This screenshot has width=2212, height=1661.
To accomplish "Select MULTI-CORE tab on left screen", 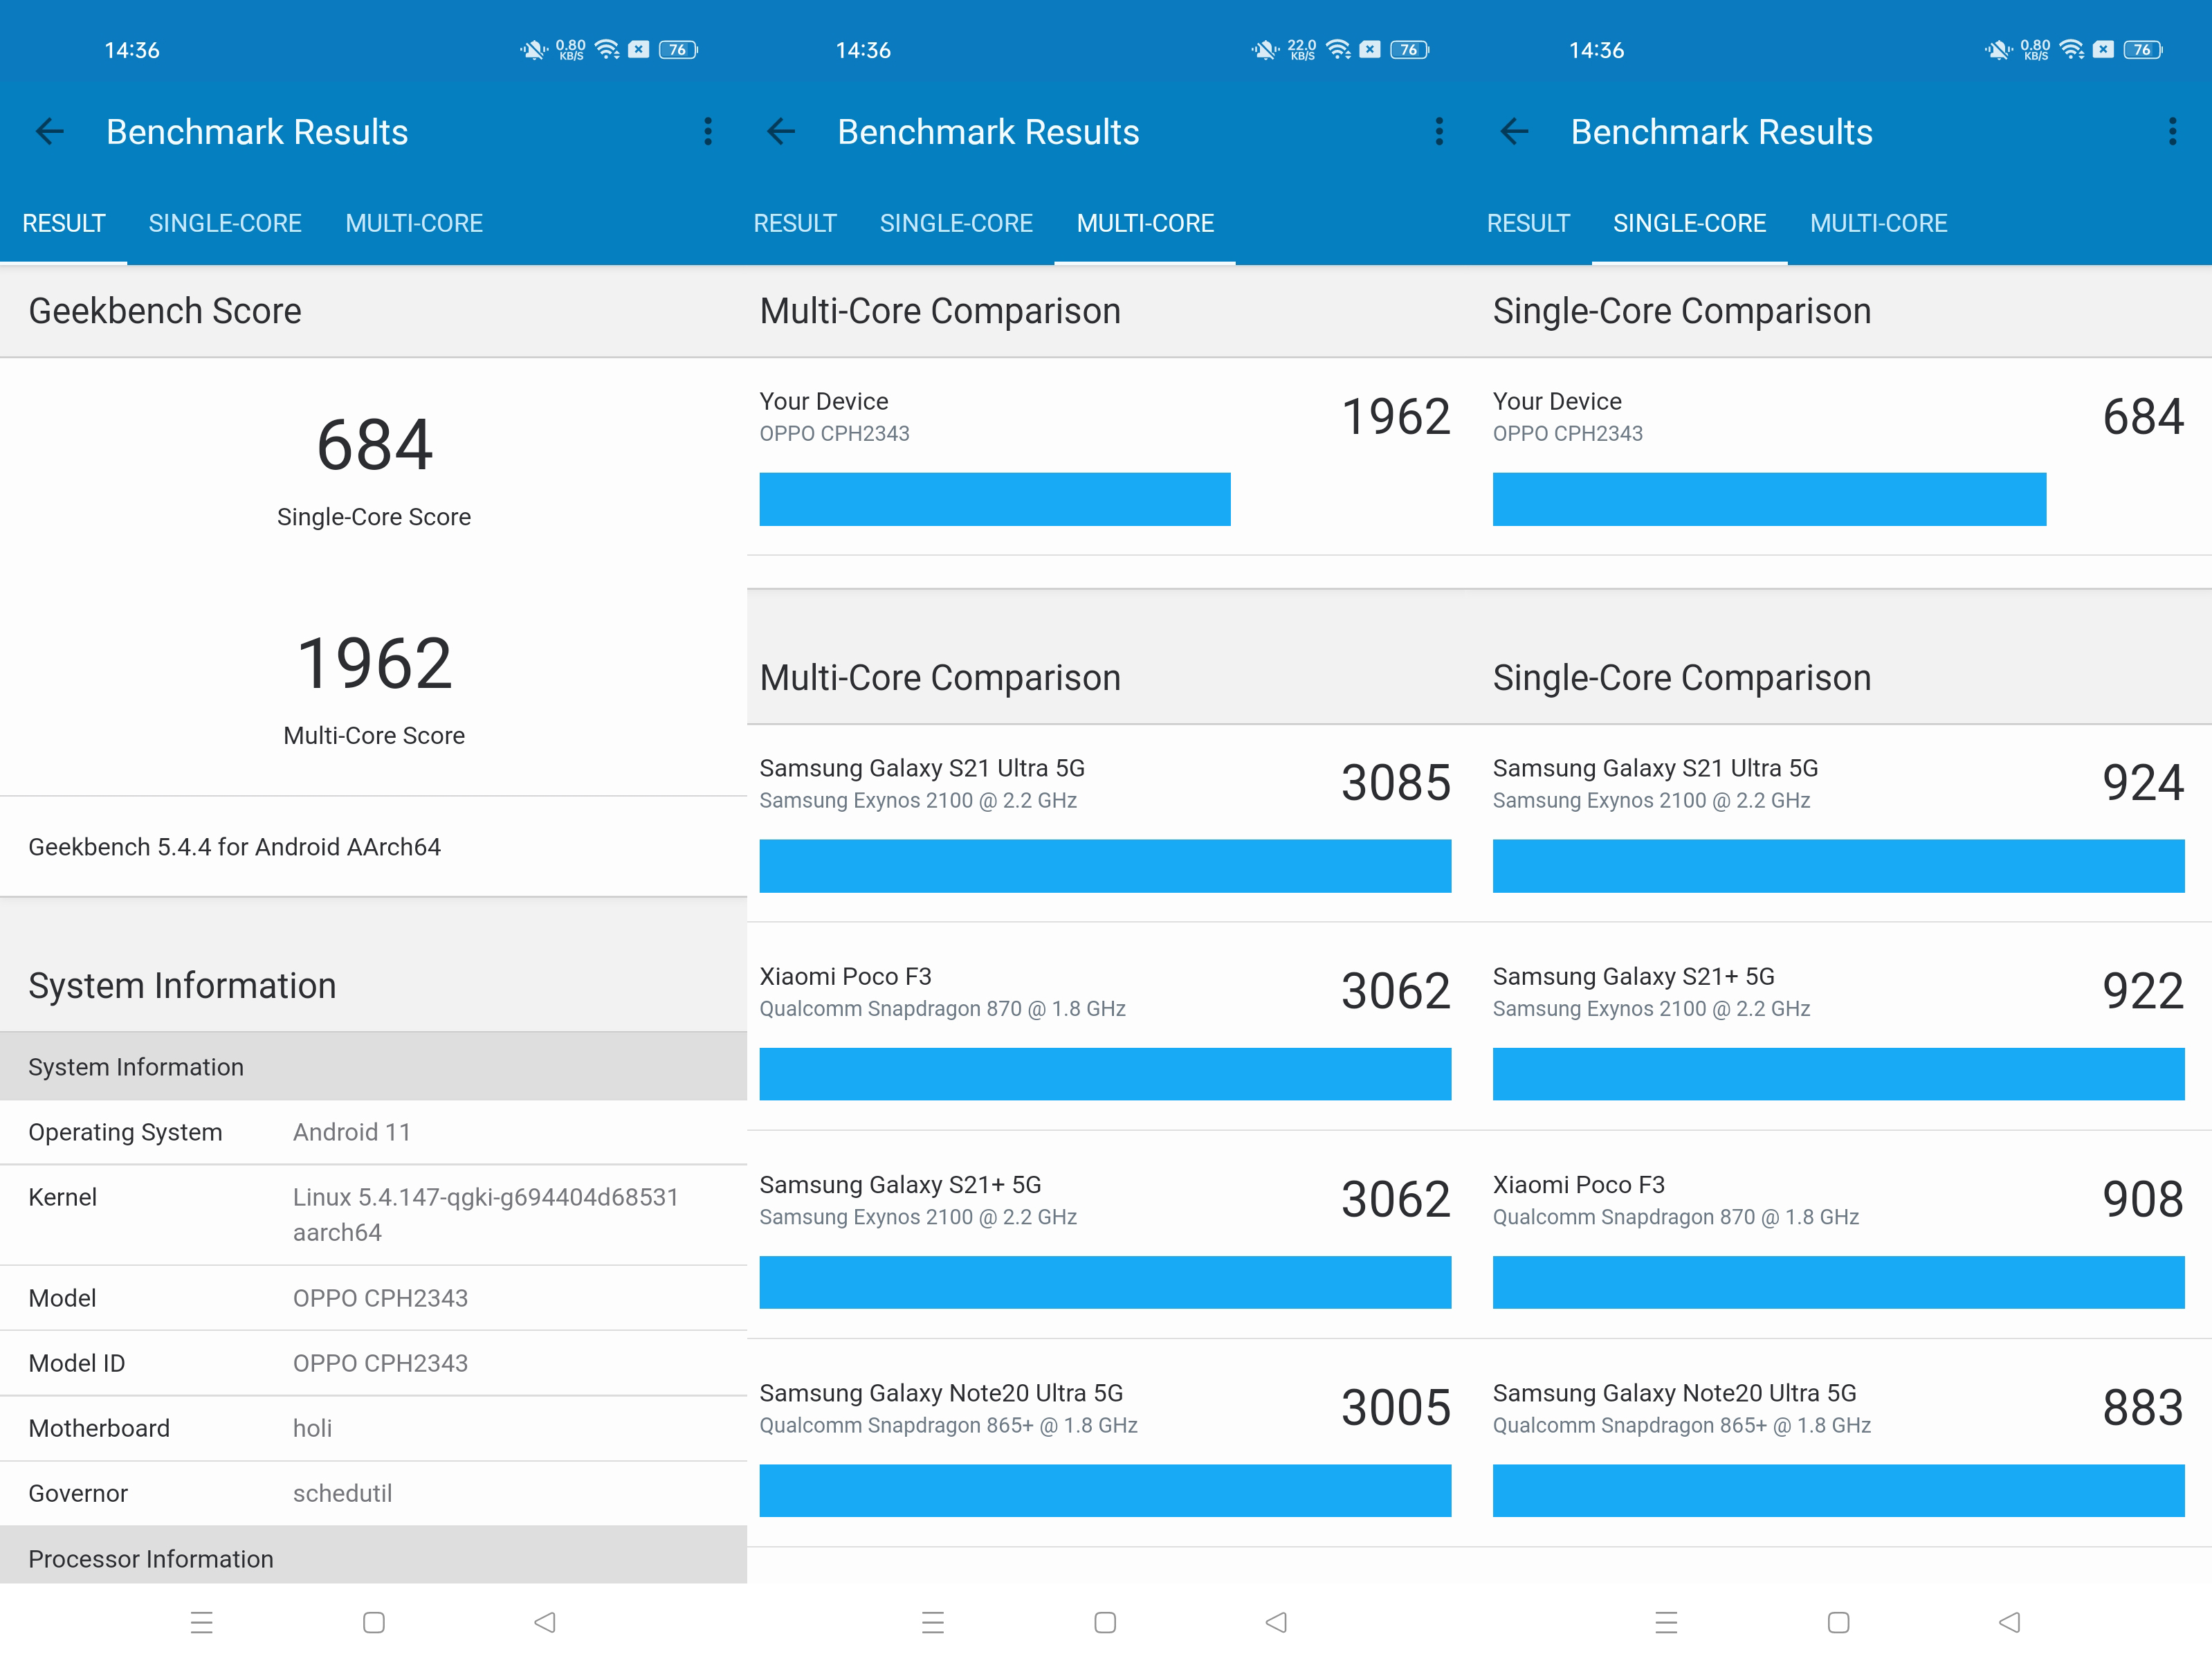I will tap(414, 223).
